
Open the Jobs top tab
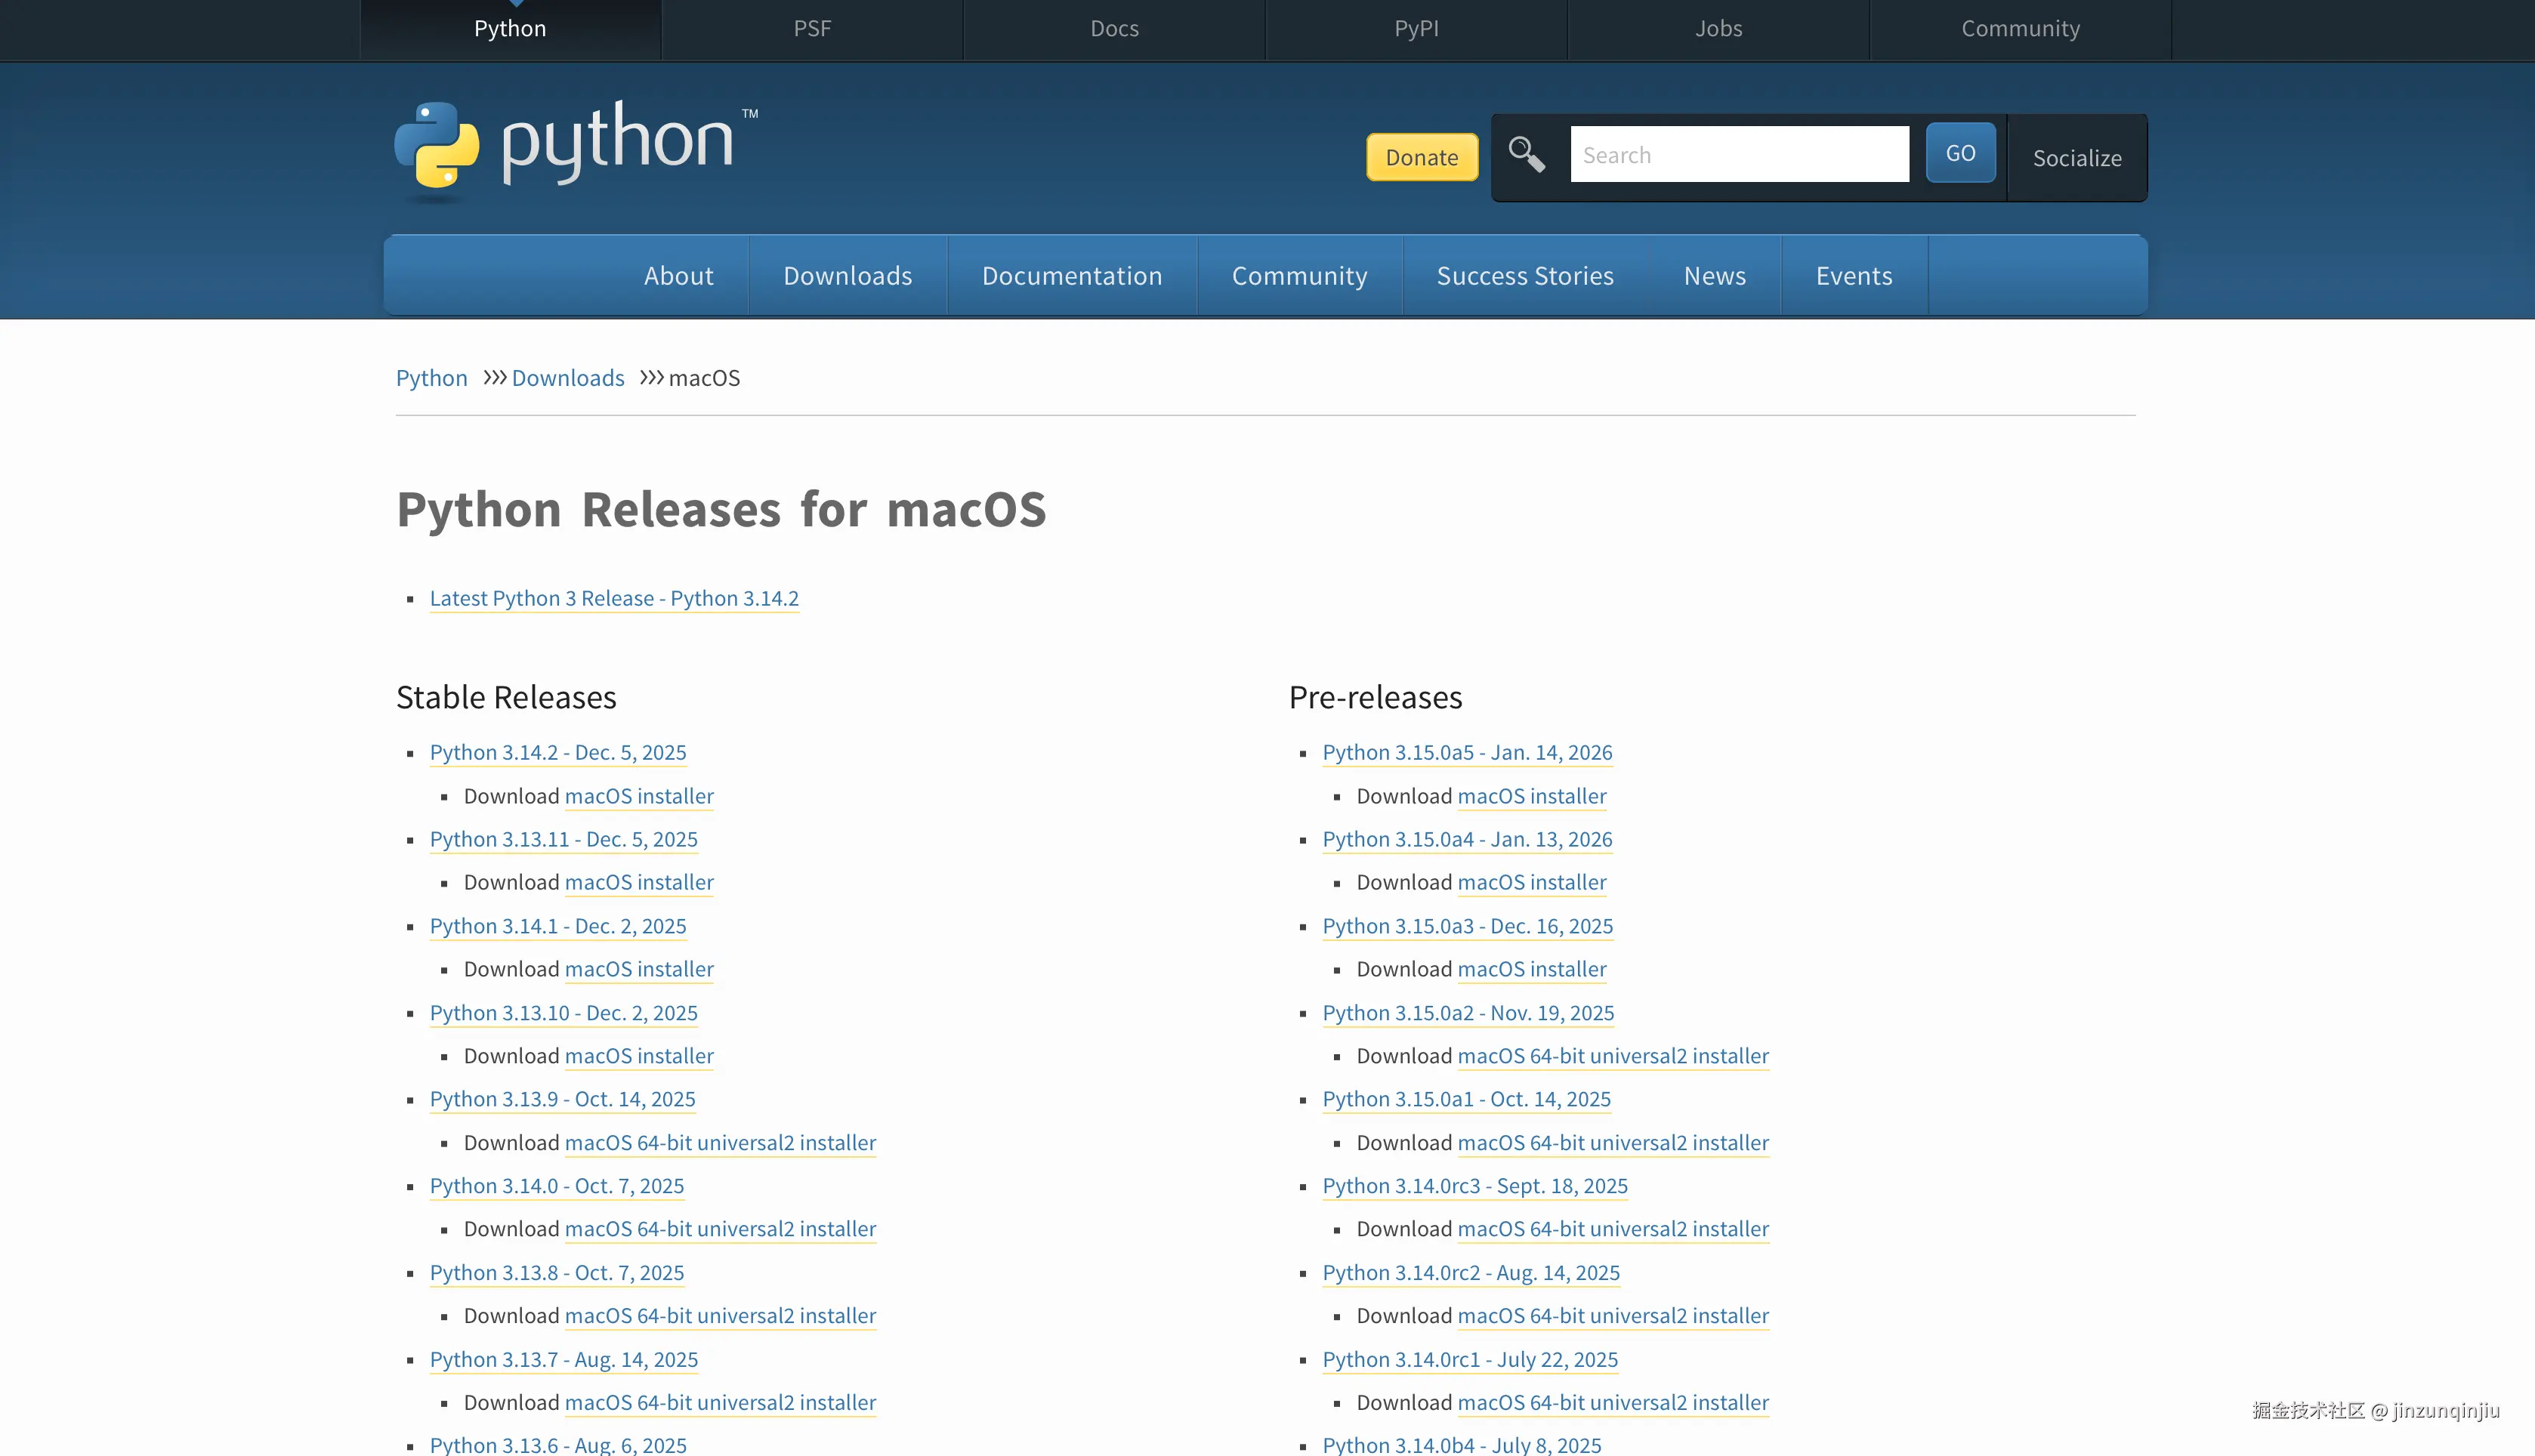[x=1718, y=29]
